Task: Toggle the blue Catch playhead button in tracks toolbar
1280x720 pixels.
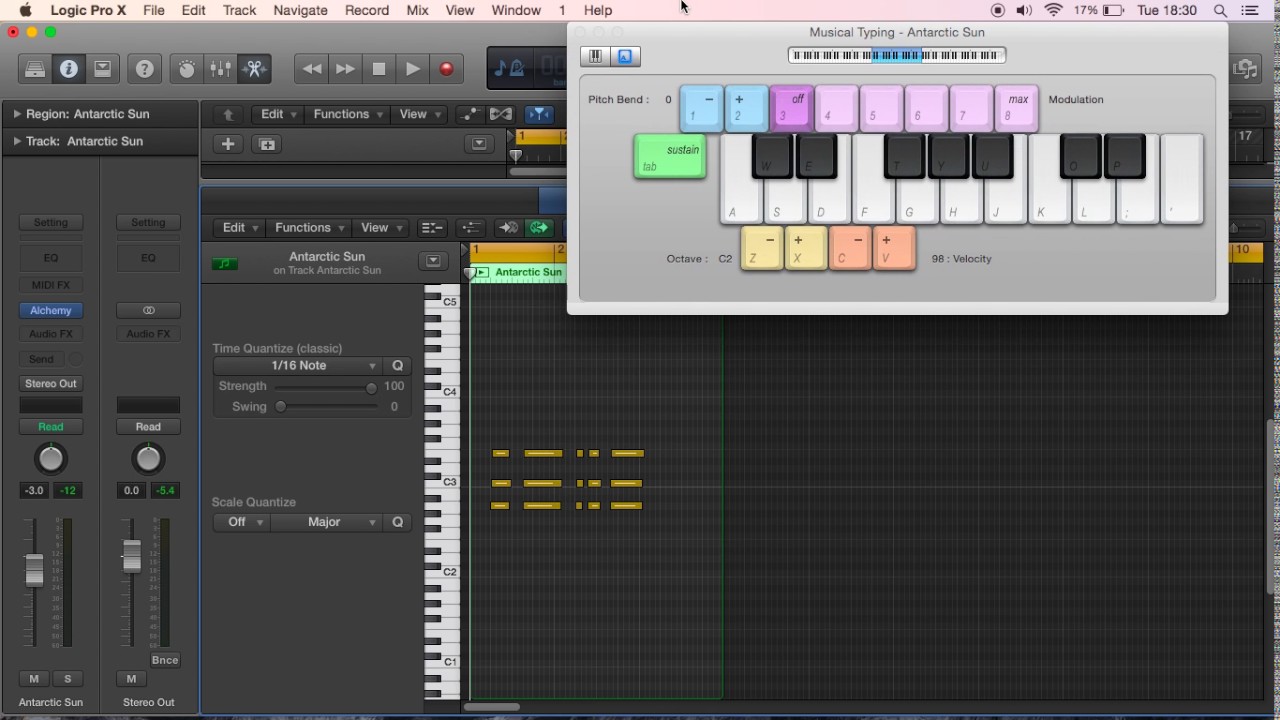Action: pyautogui.click(x=539, y=114)
